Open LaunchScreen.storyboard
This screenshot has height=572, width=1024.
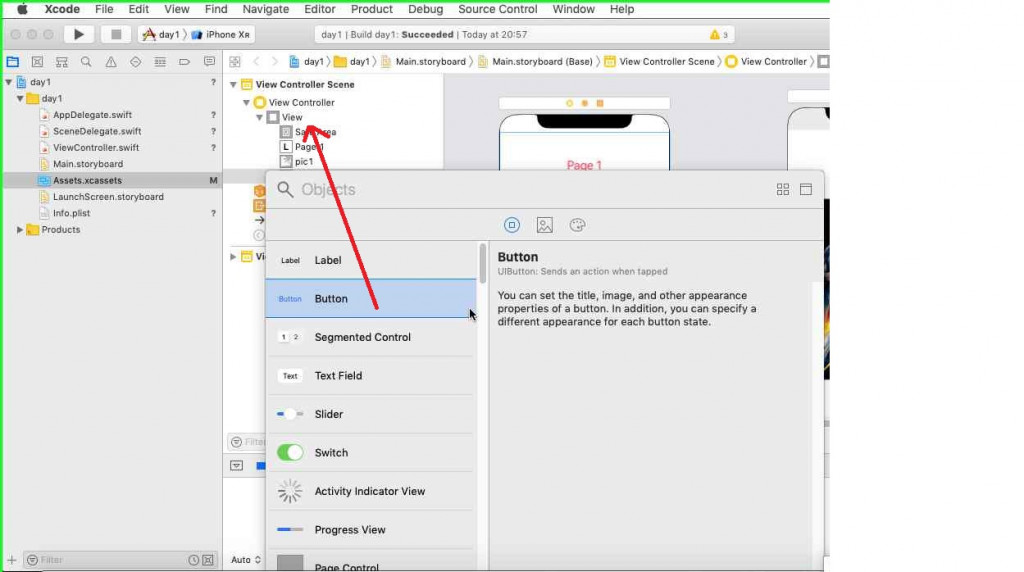point(108,197)
